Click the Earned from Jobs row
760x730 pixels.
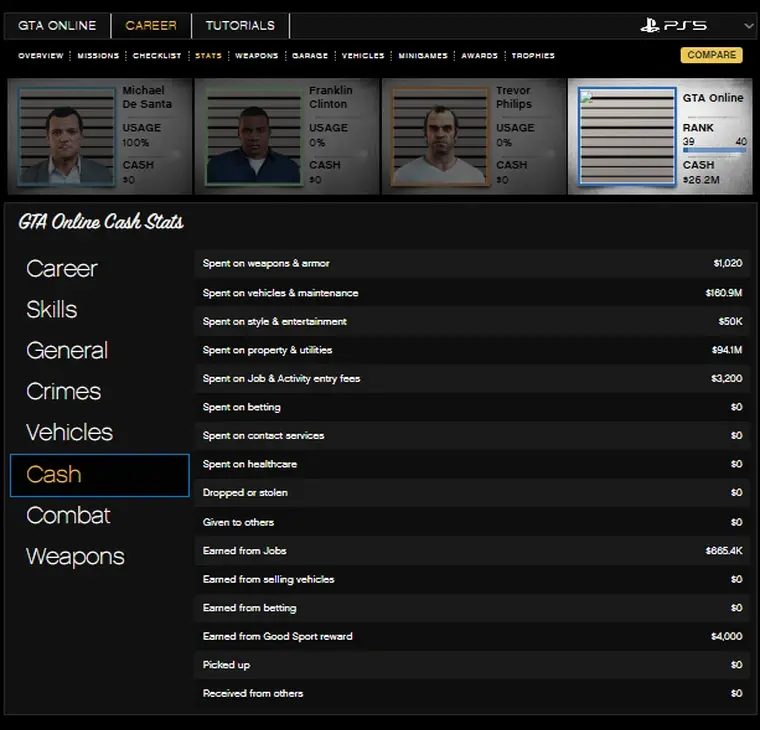472,551
